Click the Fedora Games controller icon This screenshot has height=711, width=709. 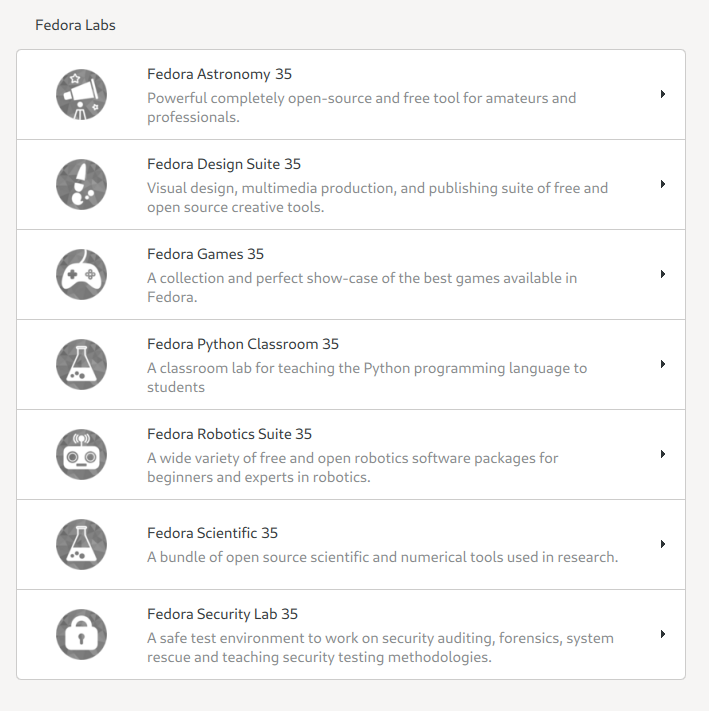point(81,274)
